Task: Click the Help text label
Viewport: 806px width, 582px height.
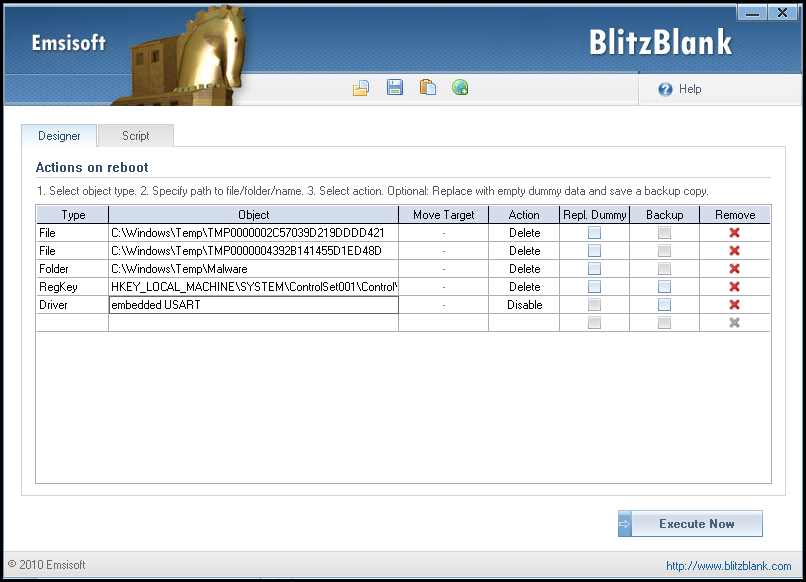Action: point(690,89)
